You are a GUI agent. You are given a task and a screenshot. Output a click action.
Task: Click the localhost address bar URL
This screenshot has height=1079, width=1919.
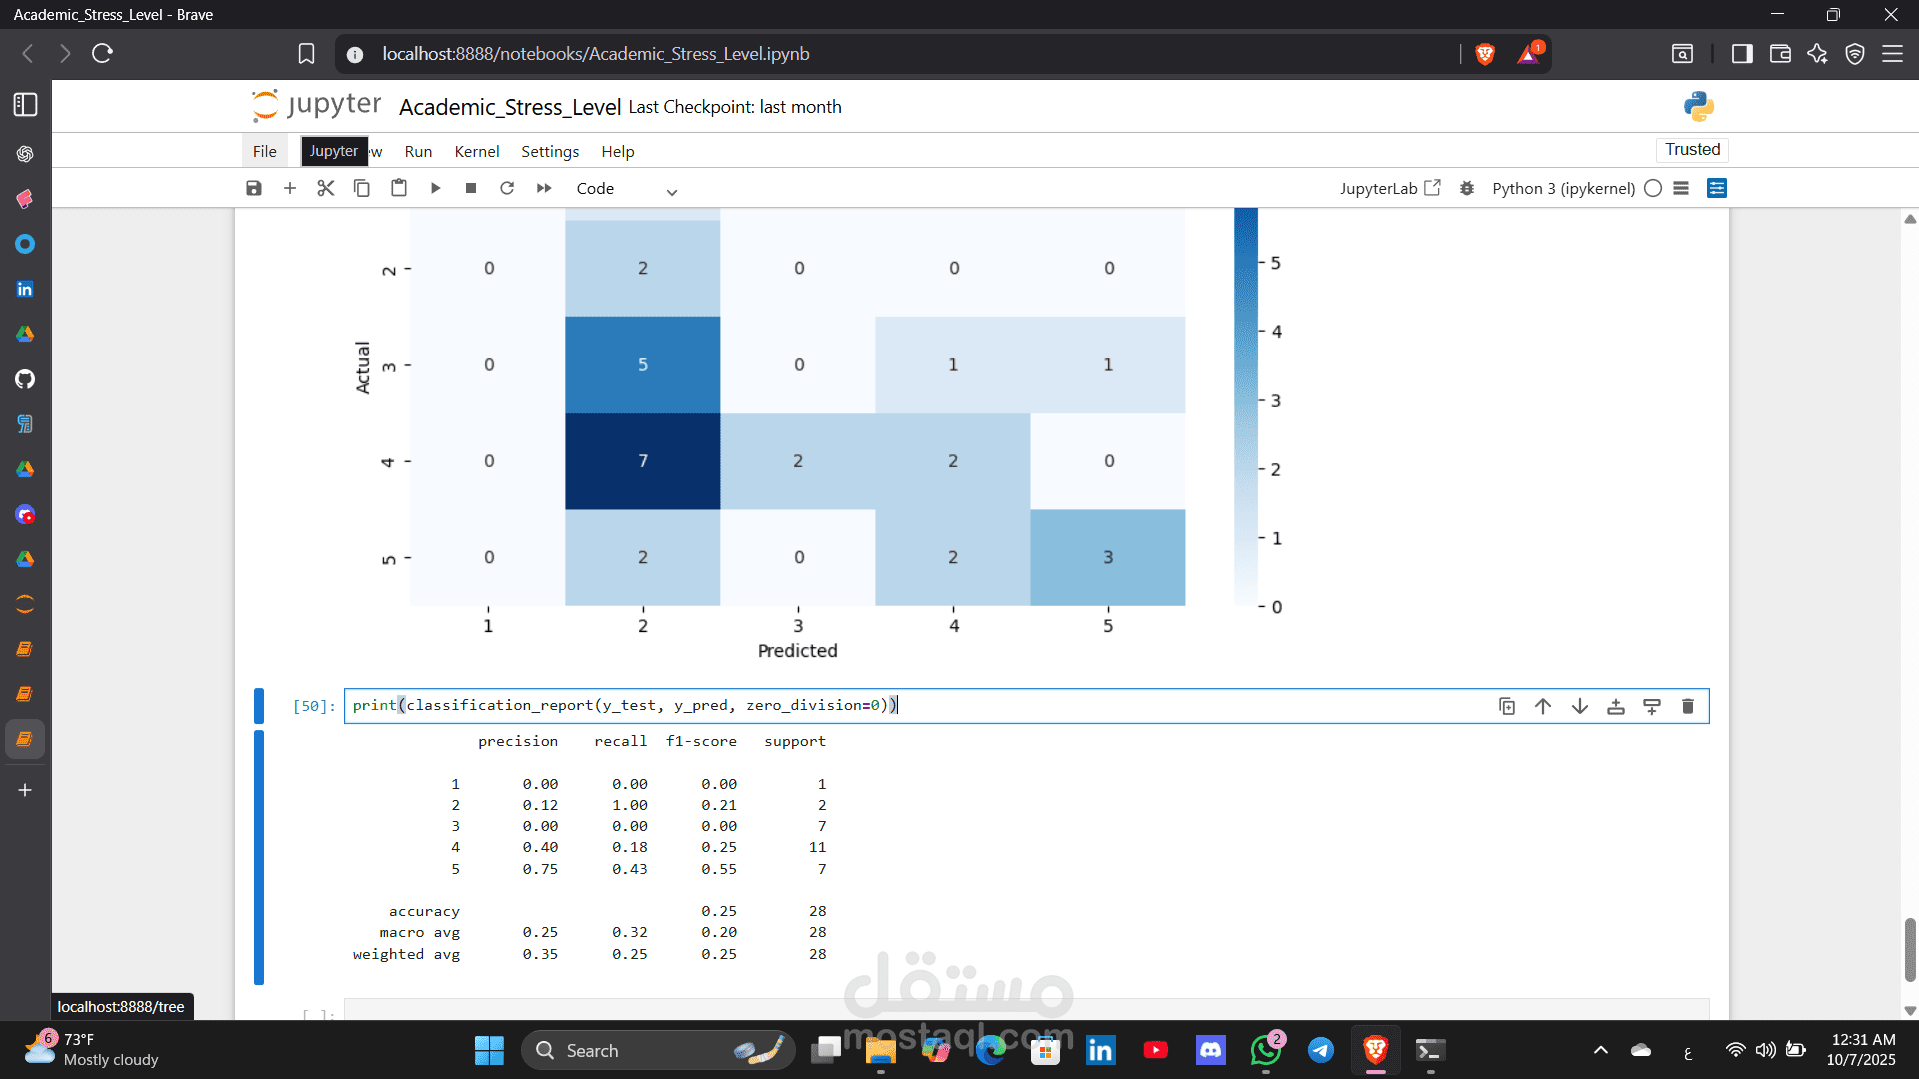click(x=596, y=54)
